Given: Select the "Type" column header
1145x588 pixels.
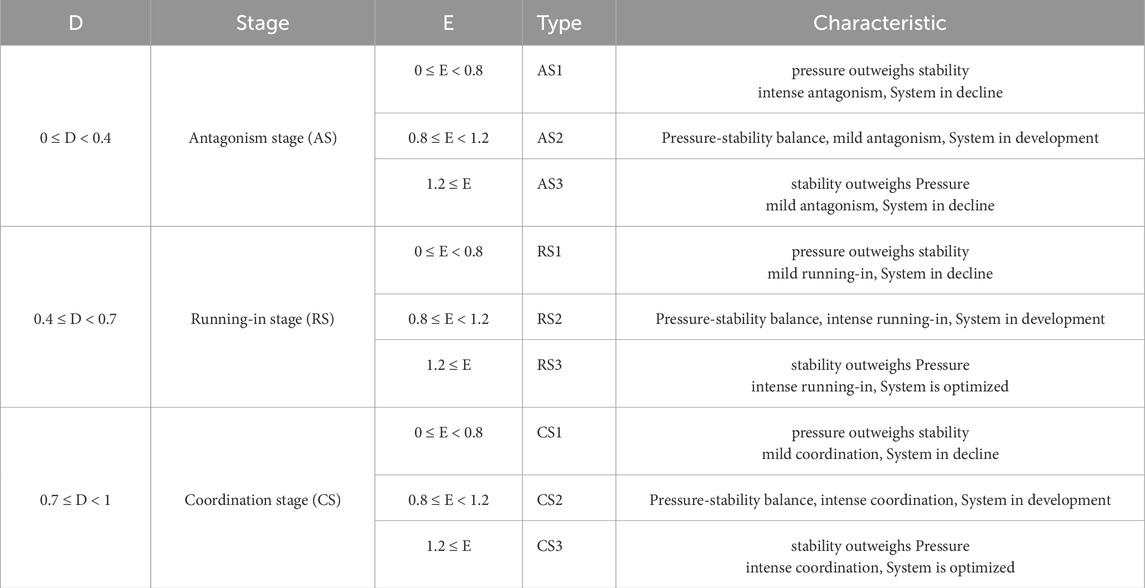Looking at the screenshot, I should click(x=559, y=23).
